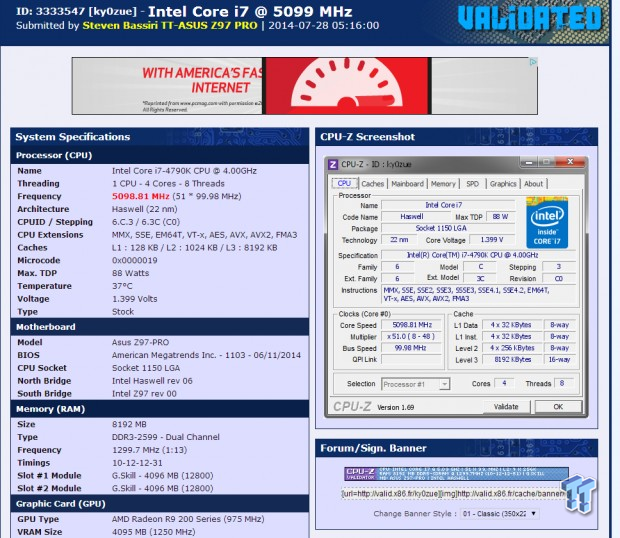This screenshot has height=538, width=620.
Task: Open the SPD tab
Action: 472,184
